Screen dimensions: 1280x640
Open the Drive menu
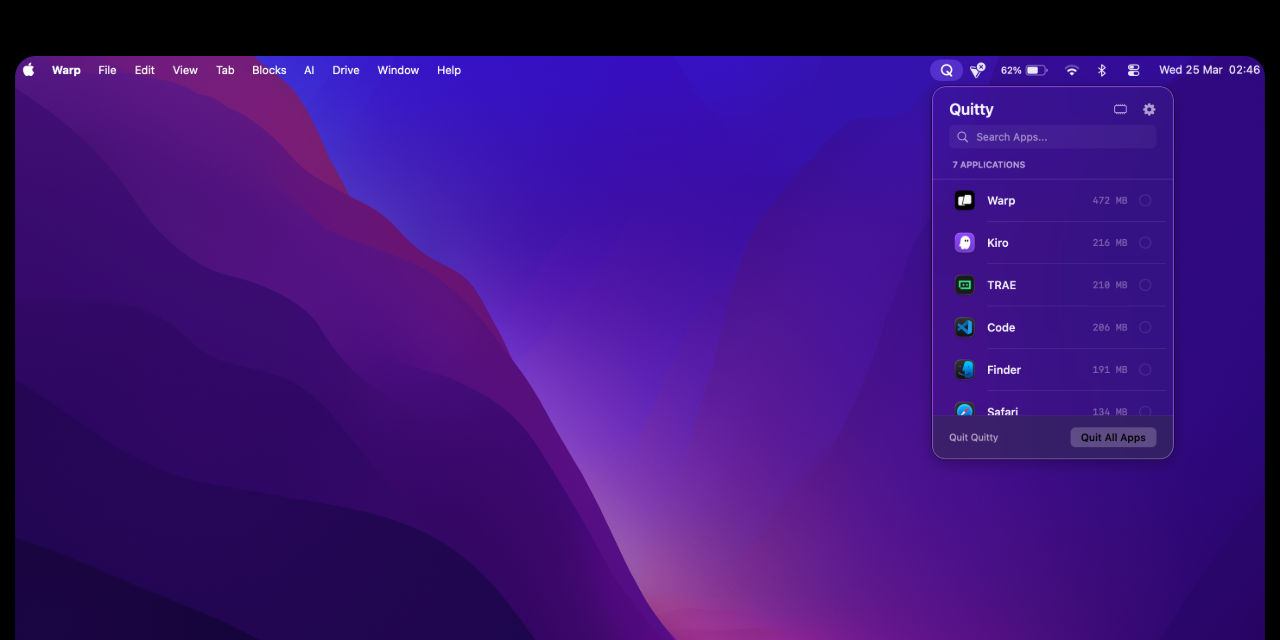click(x=346, y=70)
